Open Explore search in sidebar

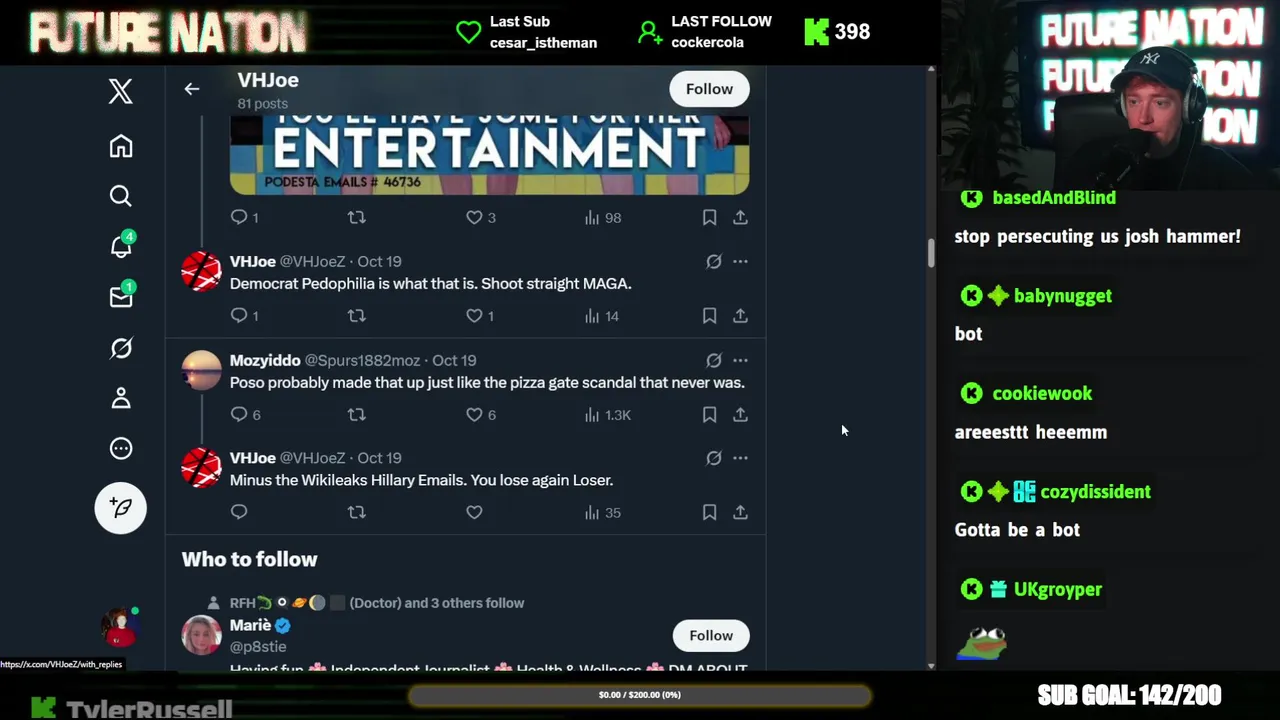(x=121, y=196)
